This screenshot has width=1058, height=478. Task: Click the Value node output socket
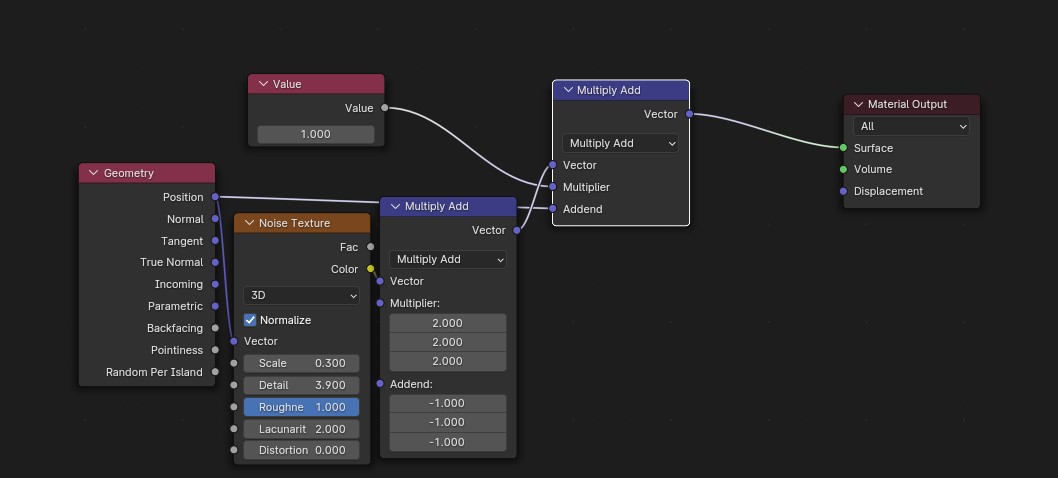click(385, 108)
